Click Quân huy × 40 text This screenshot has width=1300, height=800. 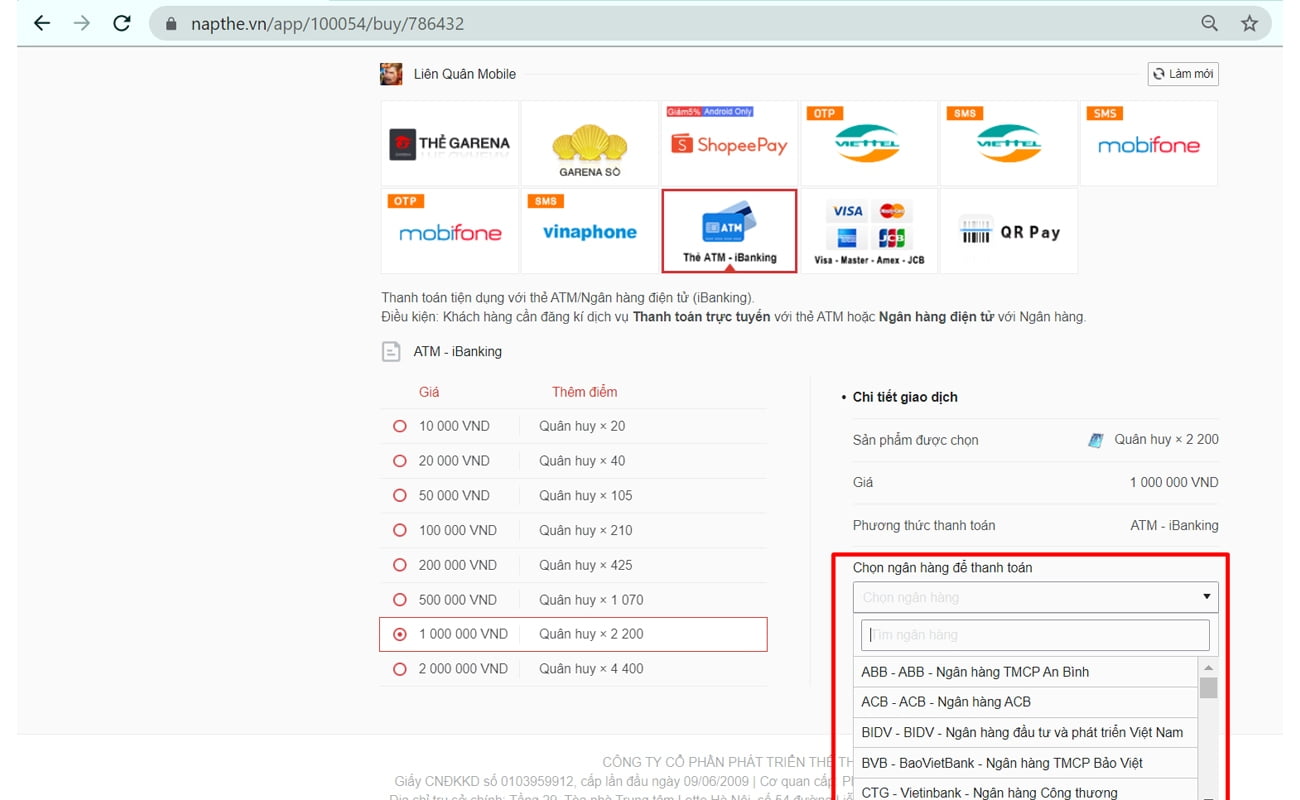(x=582, y=461)
